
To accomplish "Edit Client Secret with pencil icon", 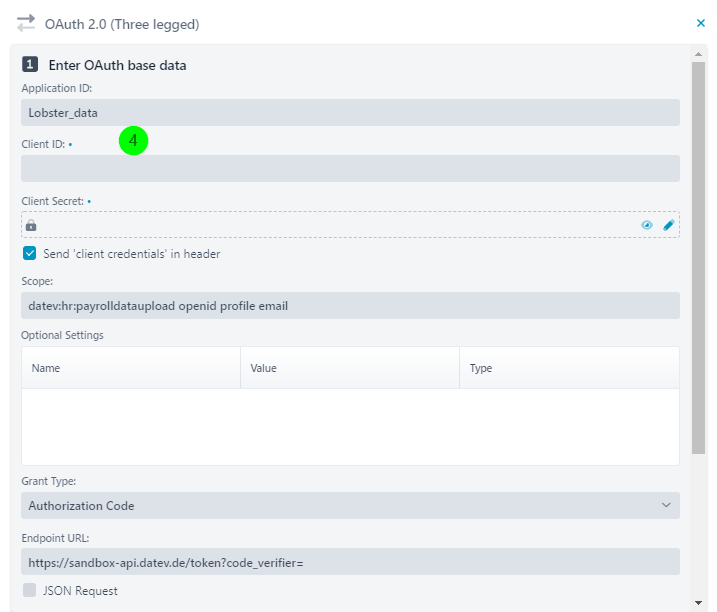I will [669, 225].
